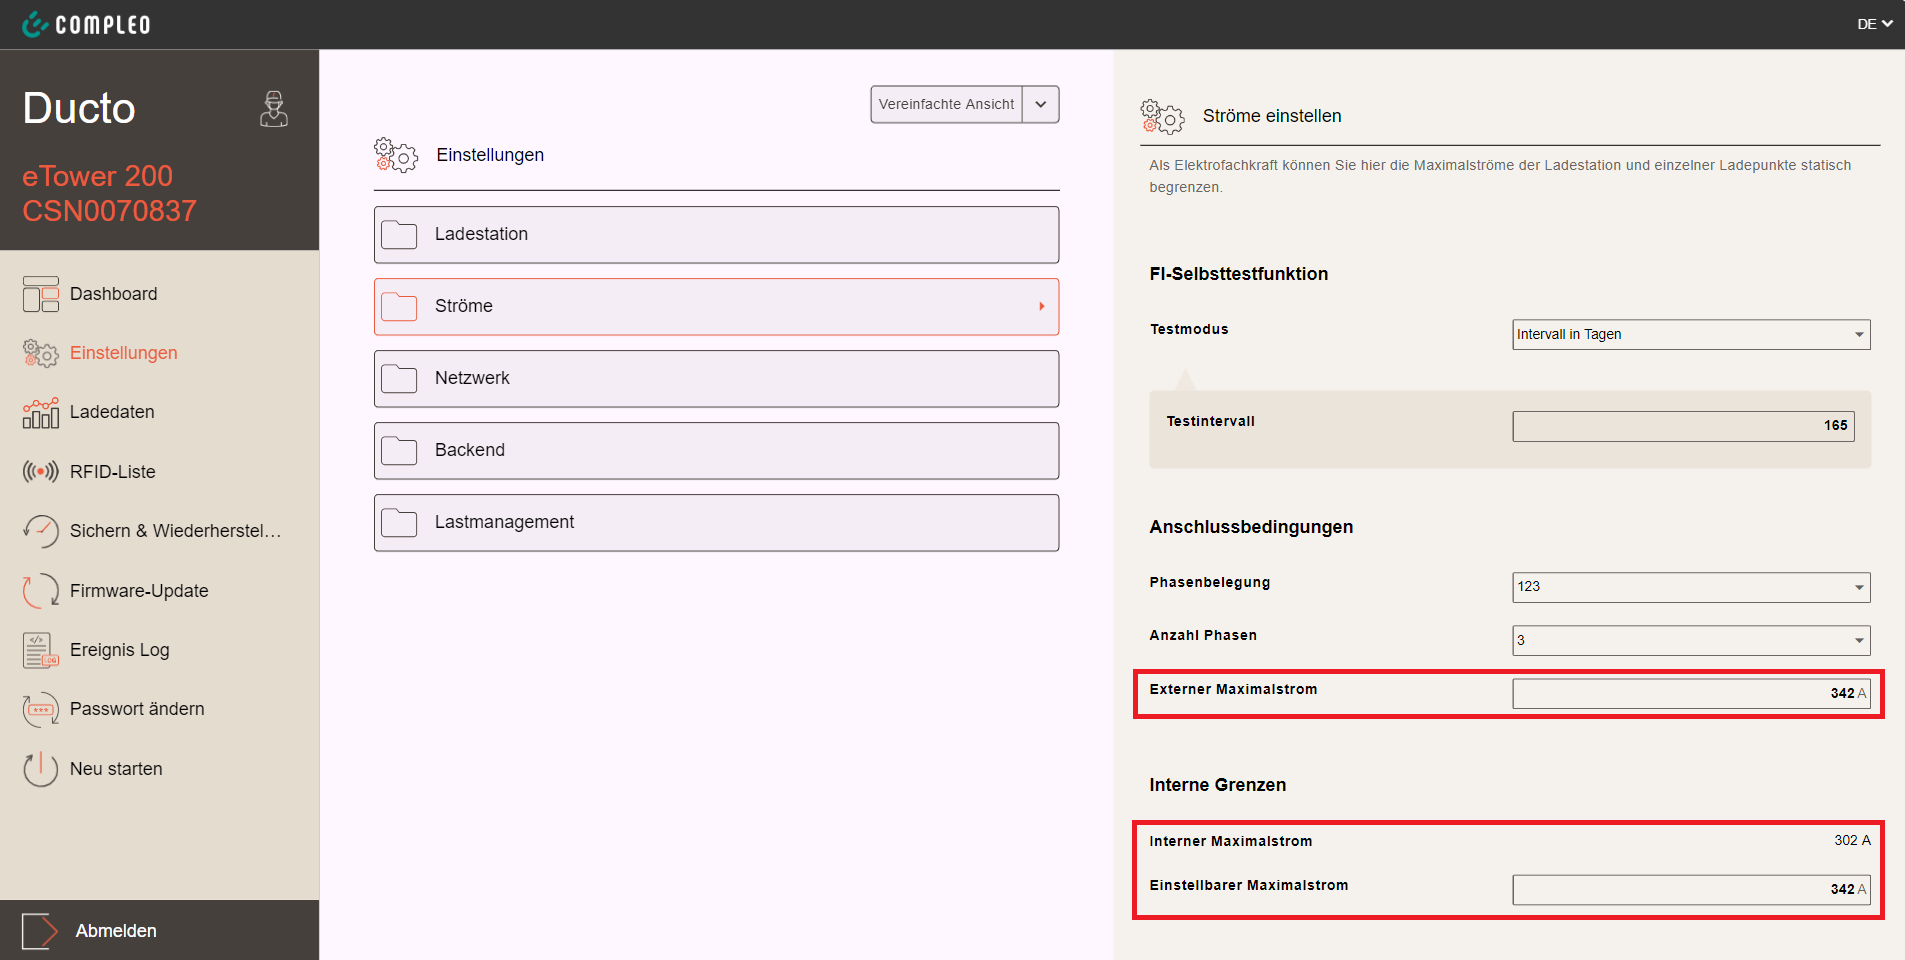Open the Ladestation settings folder
Viewport: 1905px width, 960px height.
[716, 235]
